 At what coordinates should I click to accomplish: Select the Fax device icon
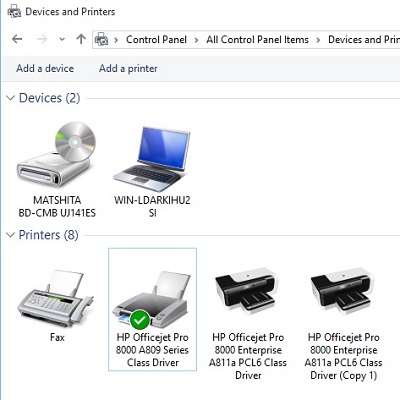pyautogui.click(x=56, y=298)
